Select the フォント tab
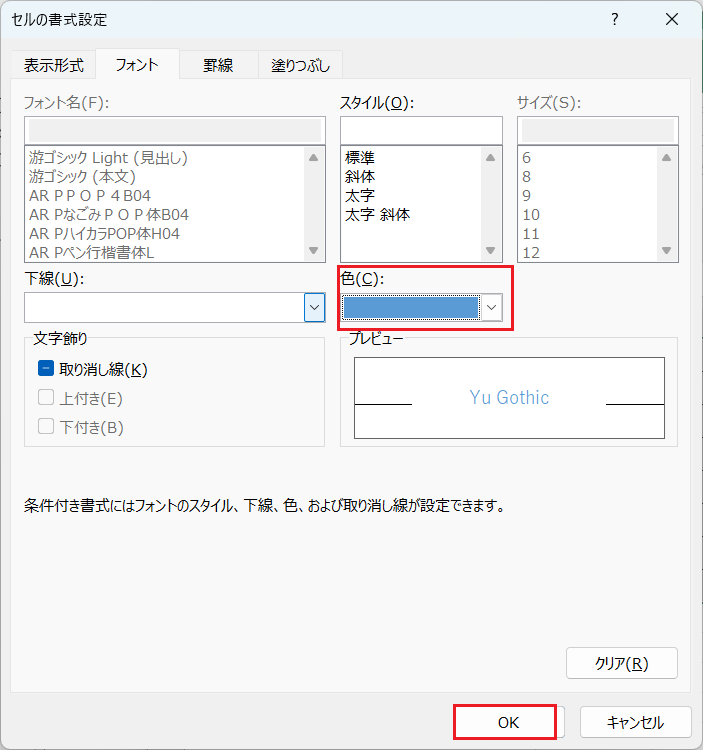703x750 pixels. tap(137, 64)
